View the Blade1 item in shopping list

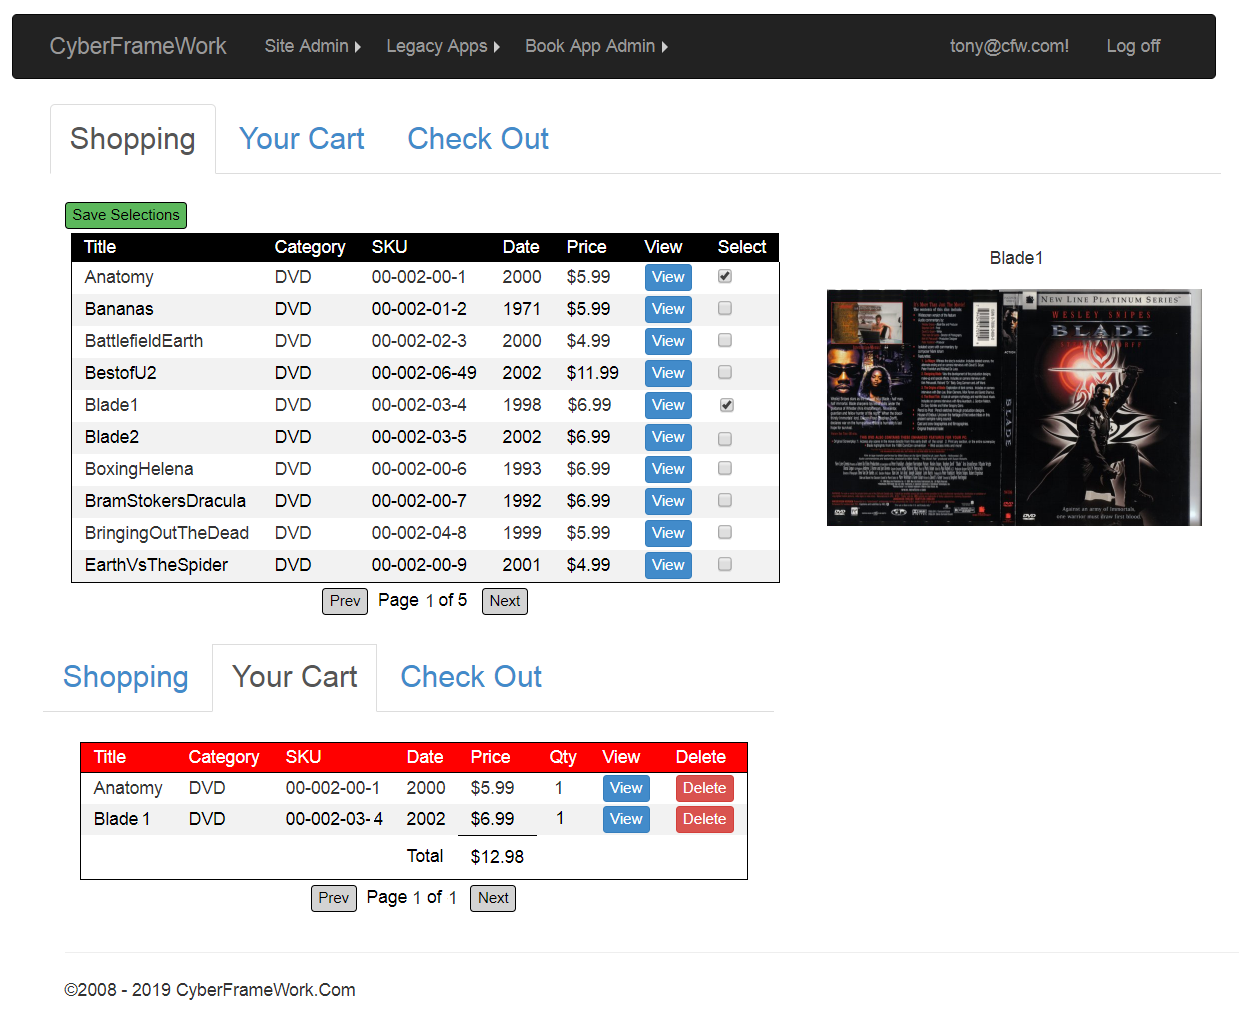pos(668,405)
